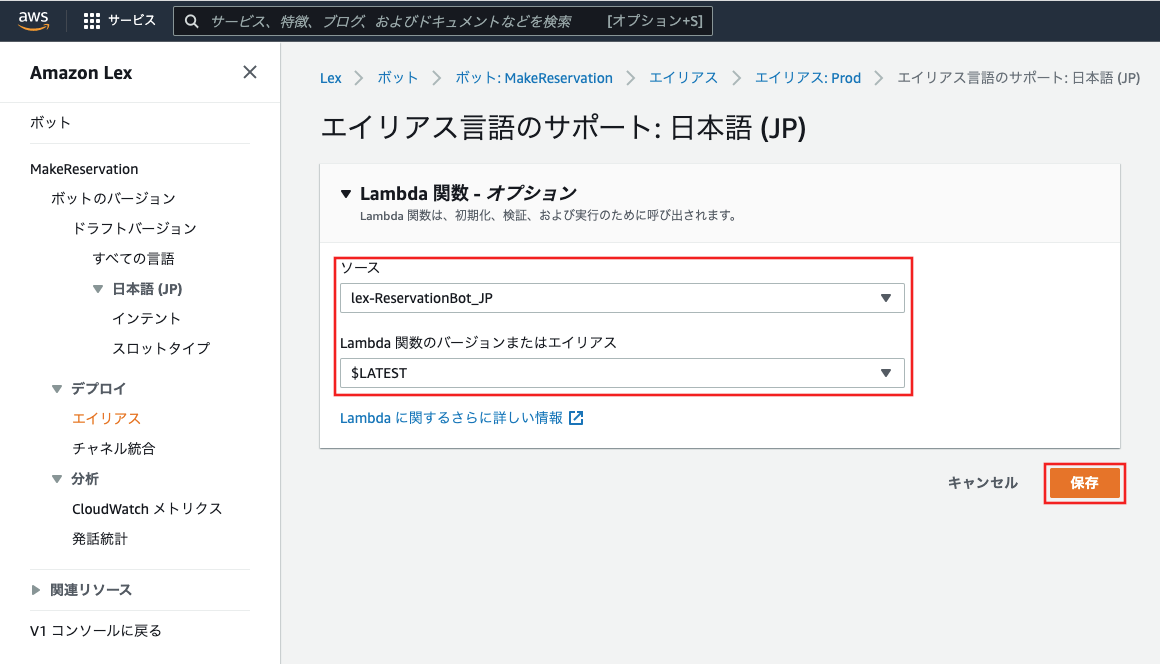Click the キャンセル button
The image size is (1160, 664).
pyautogui.click(x=982, y=483)
